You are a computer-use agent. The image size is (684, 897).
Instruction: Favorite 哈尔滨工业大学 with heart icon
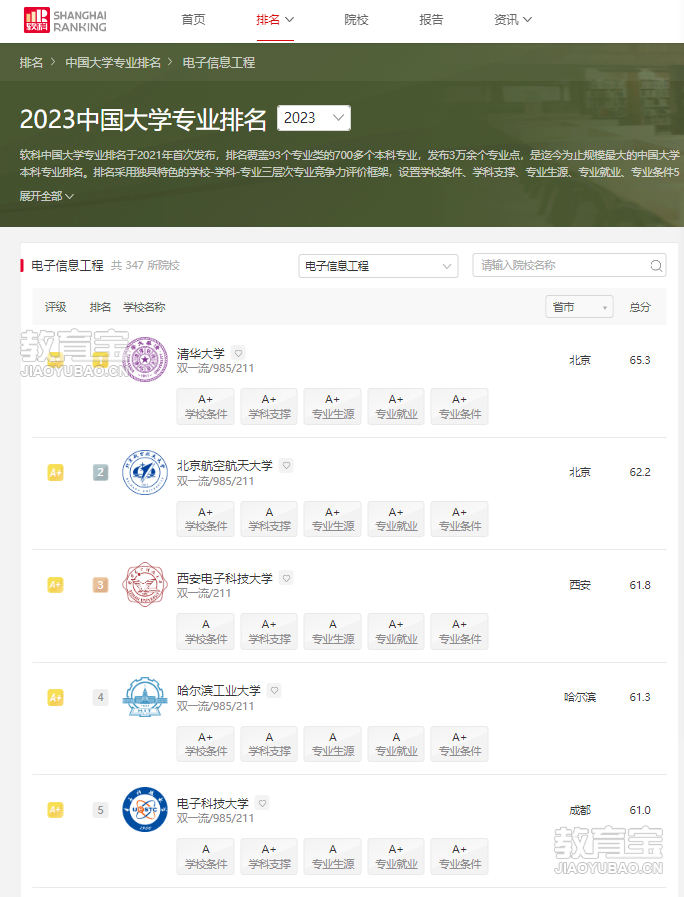pyautogui.click(x=275, y=690)
